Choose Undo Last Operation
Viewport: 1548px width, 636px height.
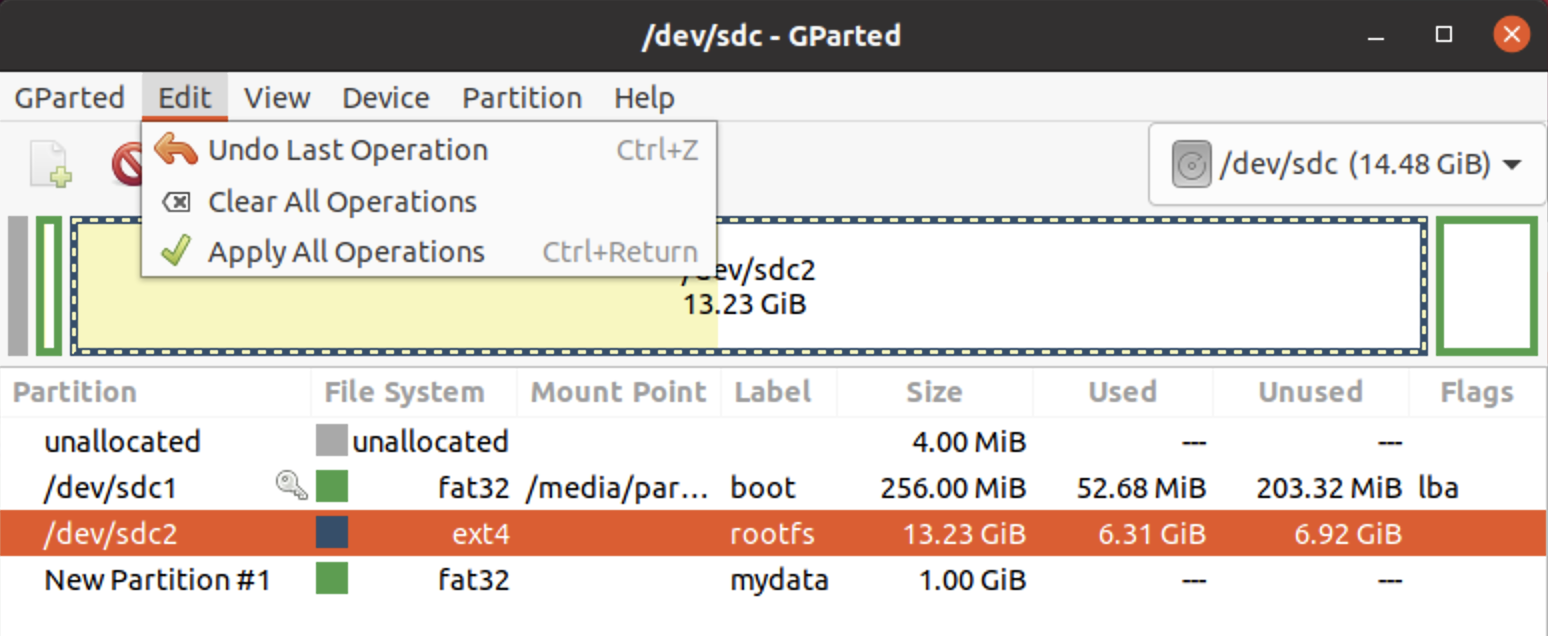(x=348, y=149)
